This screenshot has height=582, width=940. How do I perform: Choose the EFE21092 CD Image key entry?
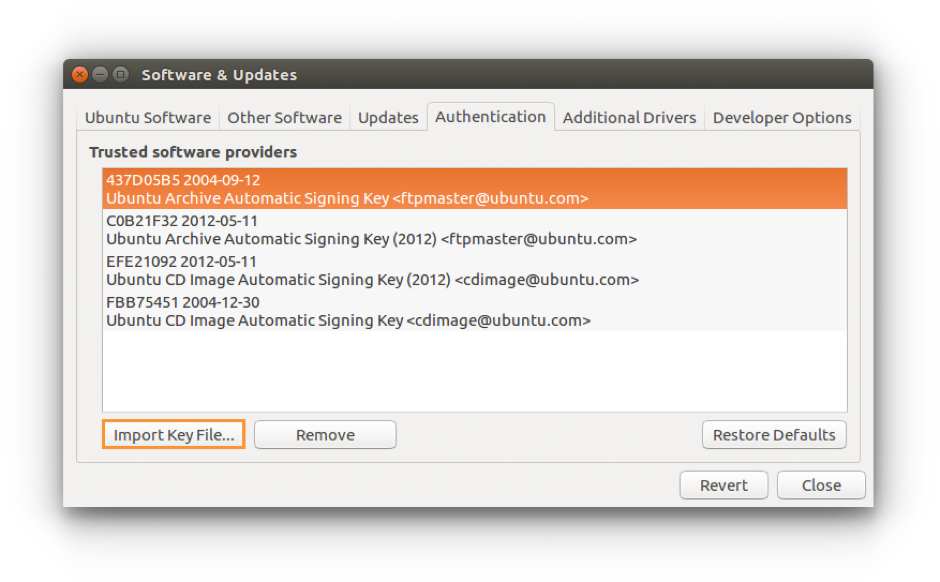coord(474,271)
